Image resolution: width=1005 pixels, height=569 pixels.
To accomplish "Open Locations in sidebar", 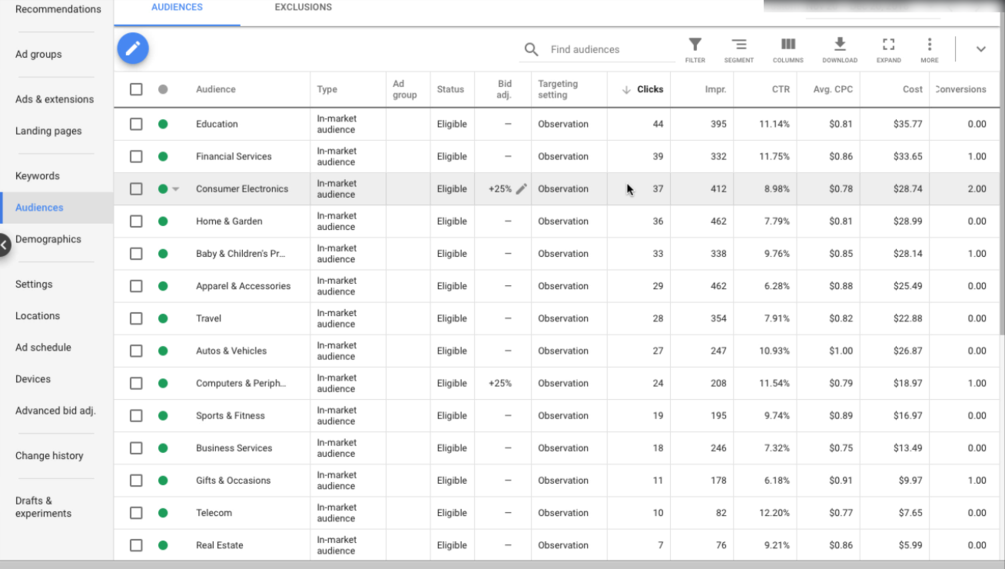I will (x=37, y=316).
